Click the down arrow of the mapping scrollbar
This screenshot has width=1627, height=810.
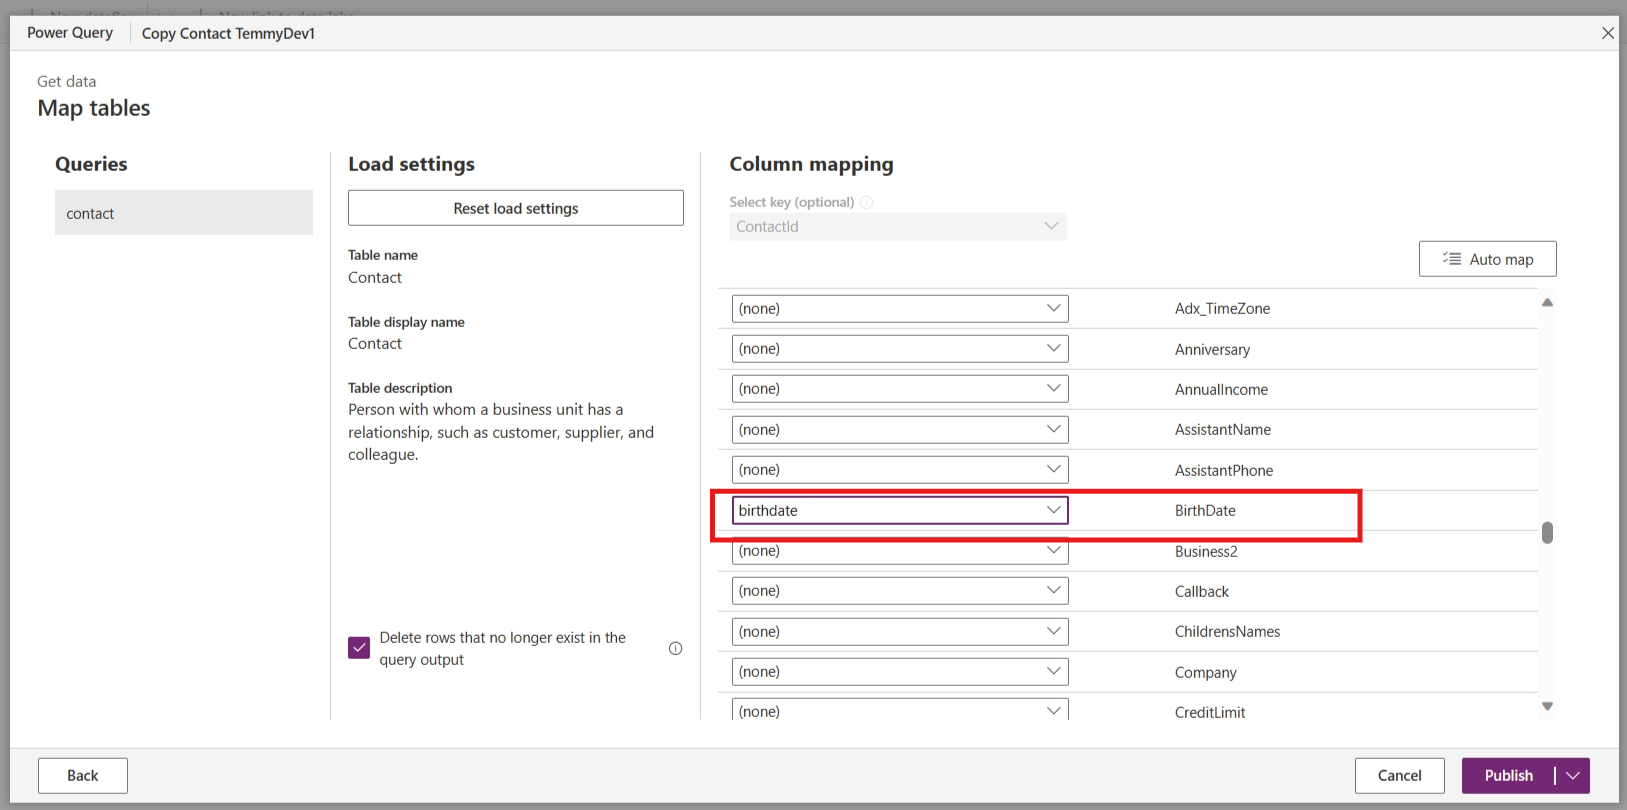(x=1547, y=706)
